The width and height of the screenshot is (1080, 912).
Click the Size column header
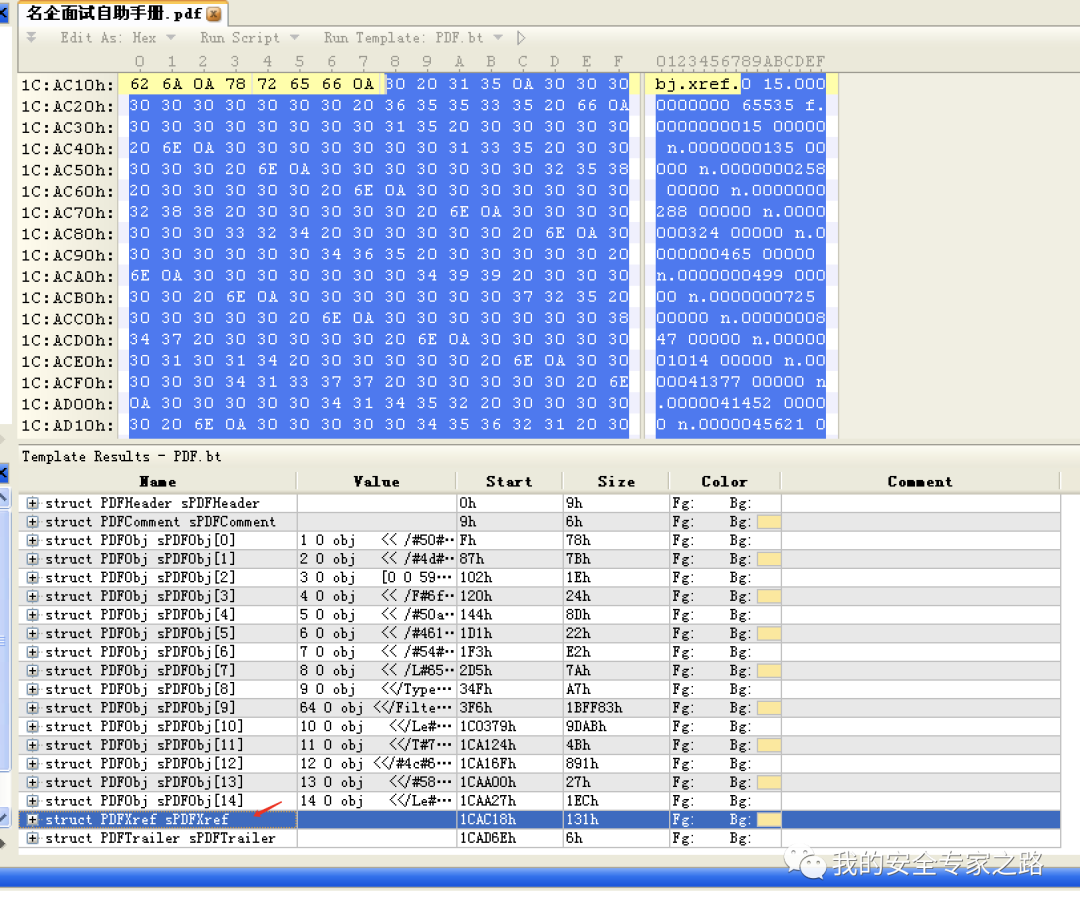tap(615, 481)
